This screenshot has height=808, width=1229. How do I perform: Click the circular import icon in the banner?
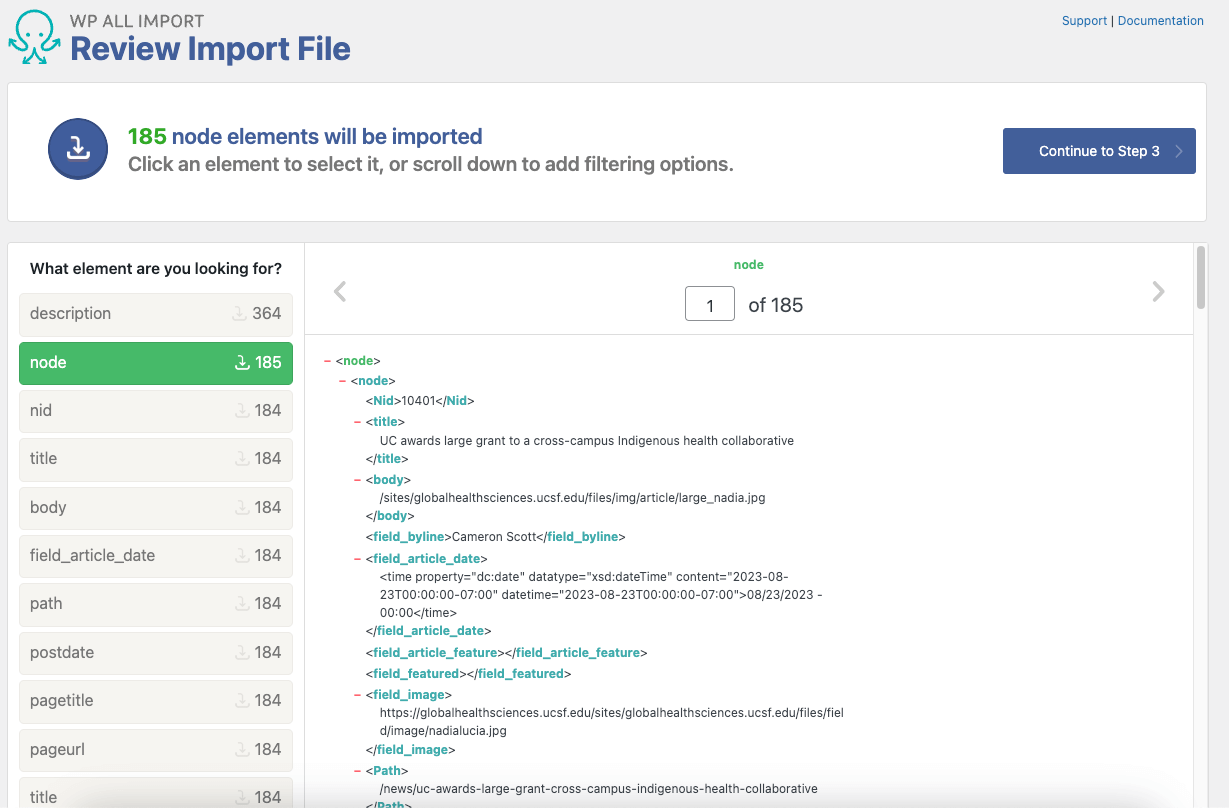(x=77, y=149)
